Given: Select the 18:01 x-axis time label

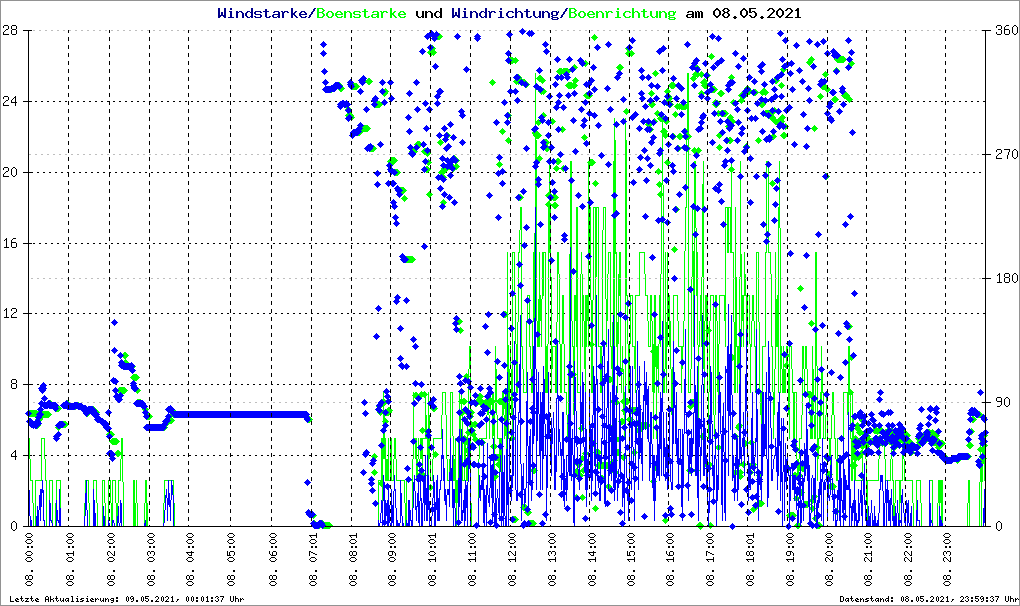Looking at the screenshot, I should click(x=752, y=560).
